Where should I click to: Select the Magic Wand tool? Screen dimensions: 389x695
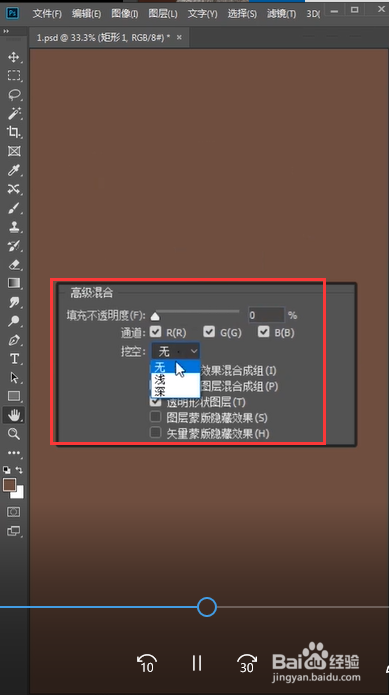point(14,113)
